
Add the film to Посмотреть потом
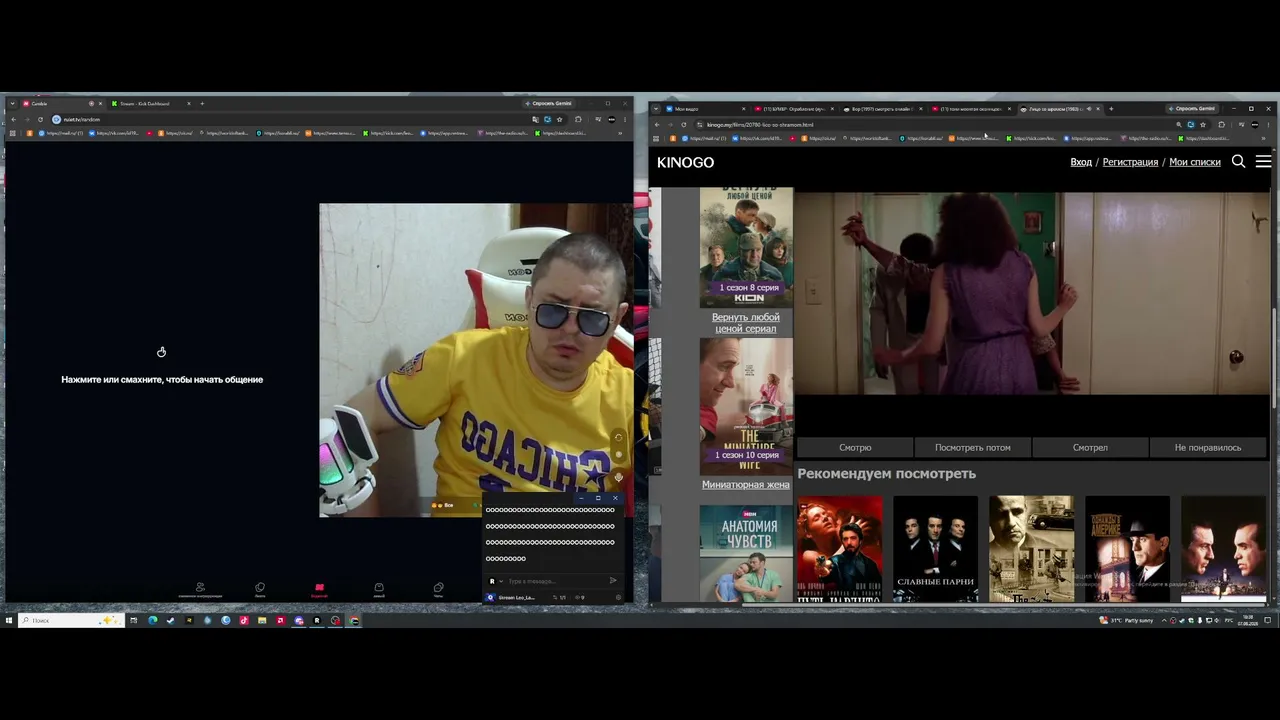tap(972, 448)
